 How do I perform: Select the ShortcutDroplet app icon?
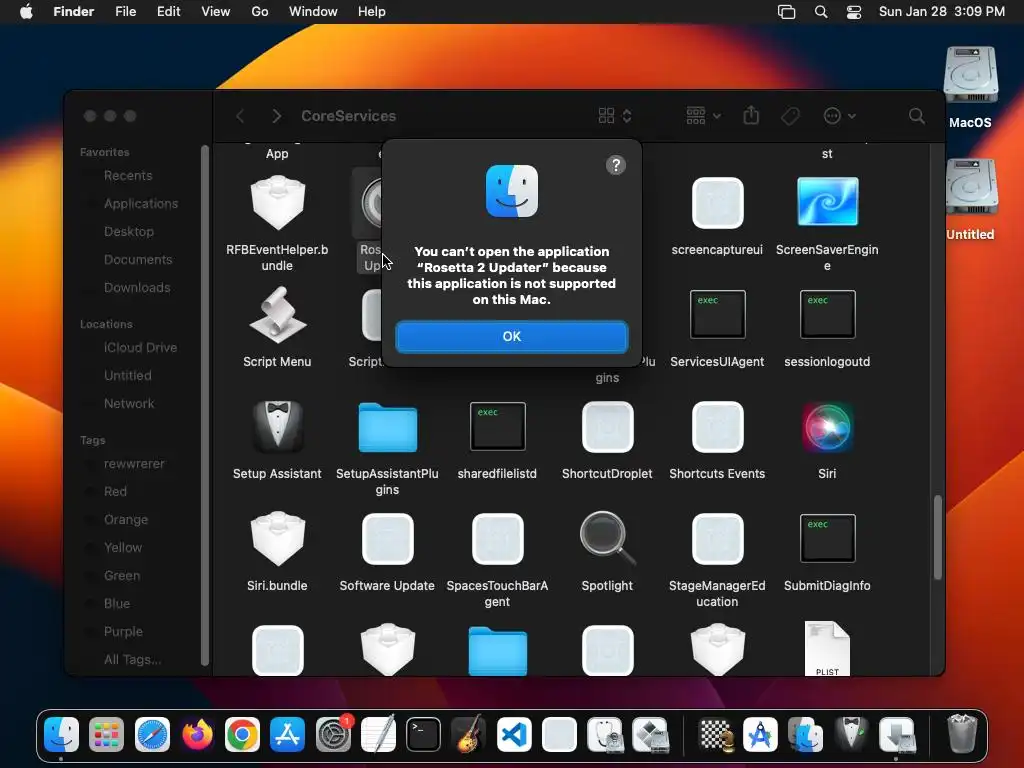(607, 427)
